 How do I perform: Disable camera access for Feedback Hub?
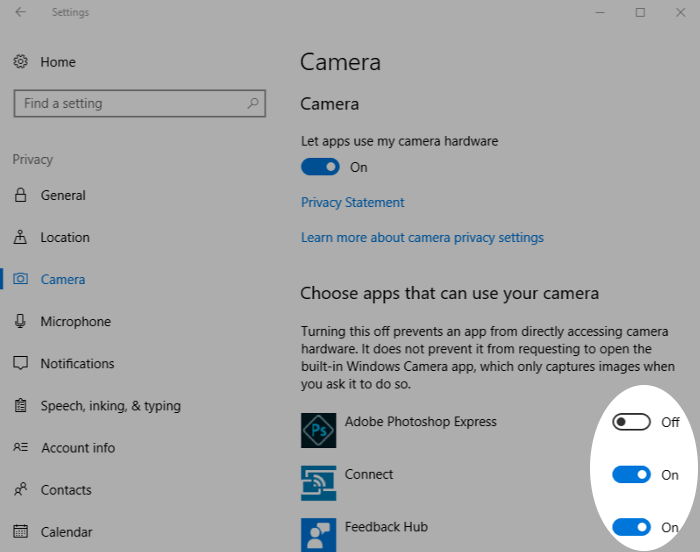point(631,527)
